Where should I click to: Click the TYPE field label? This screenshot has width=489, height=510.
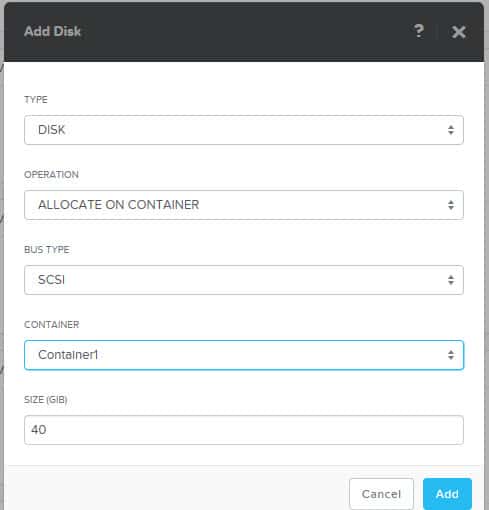pos(36,100)
